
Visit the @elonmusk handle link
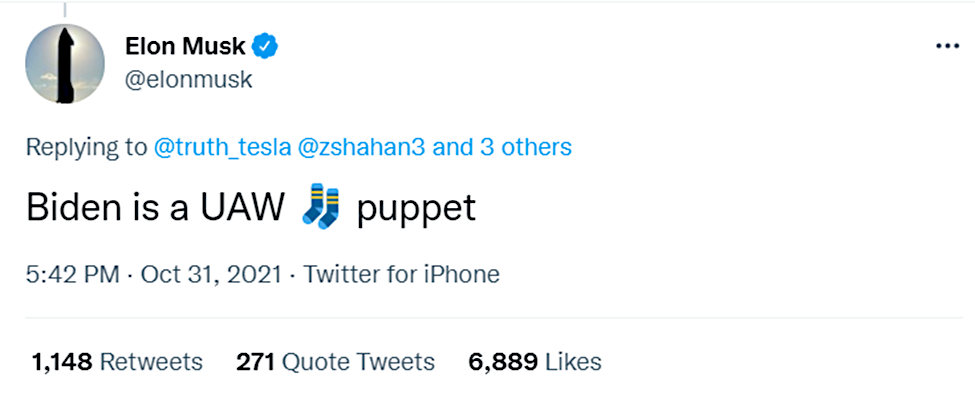(189, 80)
